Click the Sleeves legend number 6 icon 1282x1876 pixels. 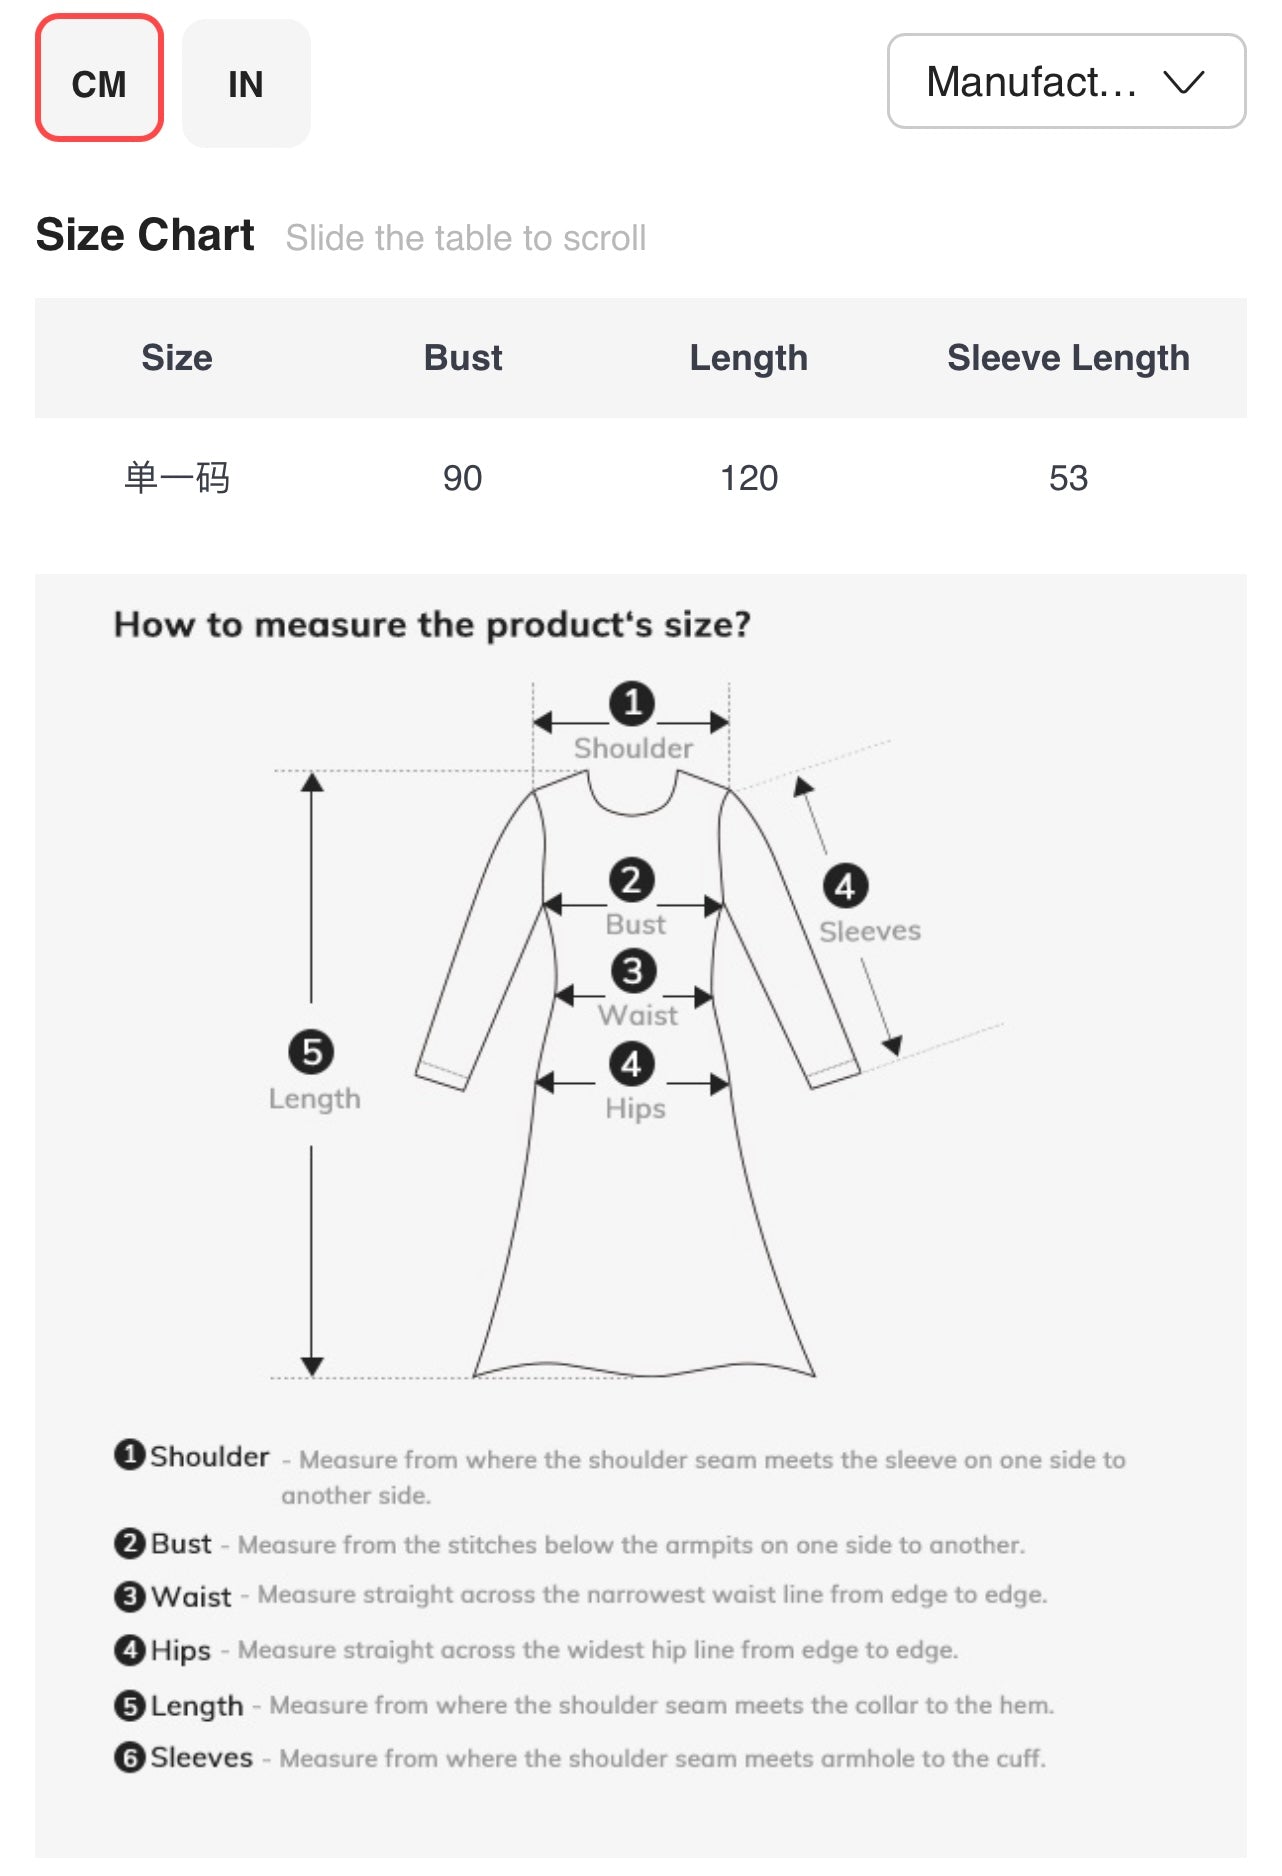[x=130, y=1757]
